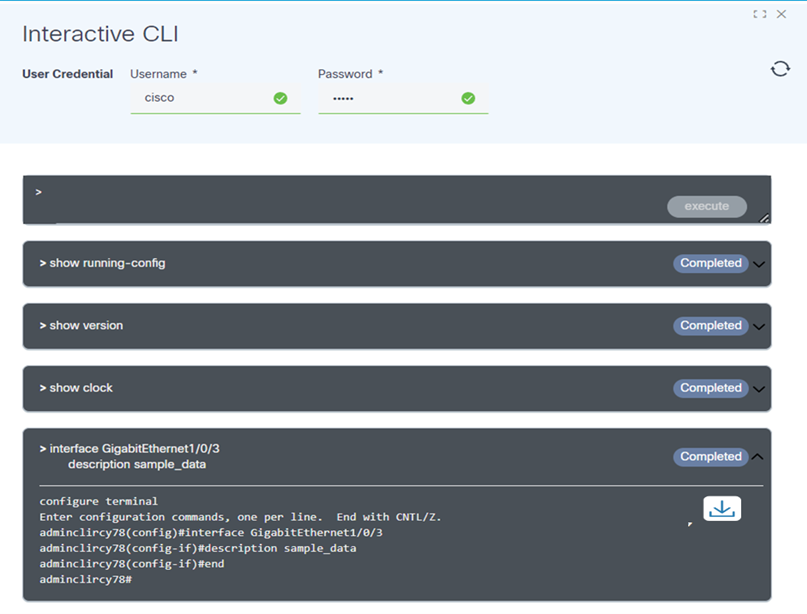The height and width of the screenshot is (614, 807).
Task: Expand the show version result
Action: click(759, 327)
